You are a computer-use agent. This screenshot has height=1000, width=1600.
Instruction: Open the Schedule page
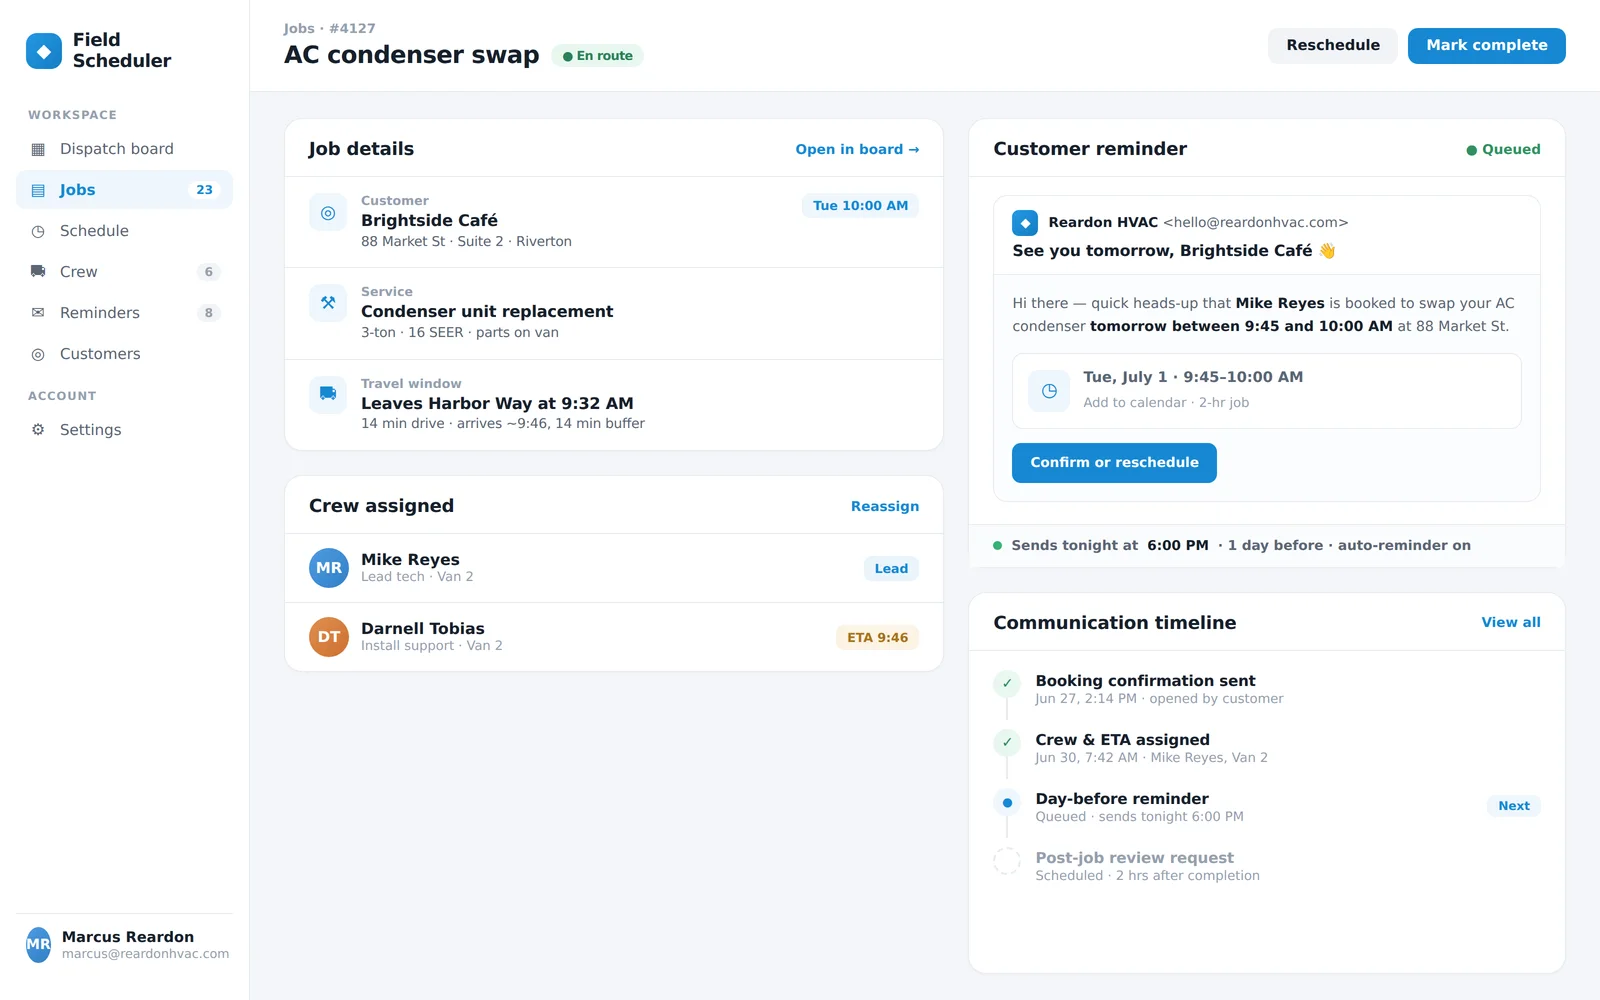[x=124, y=231]
